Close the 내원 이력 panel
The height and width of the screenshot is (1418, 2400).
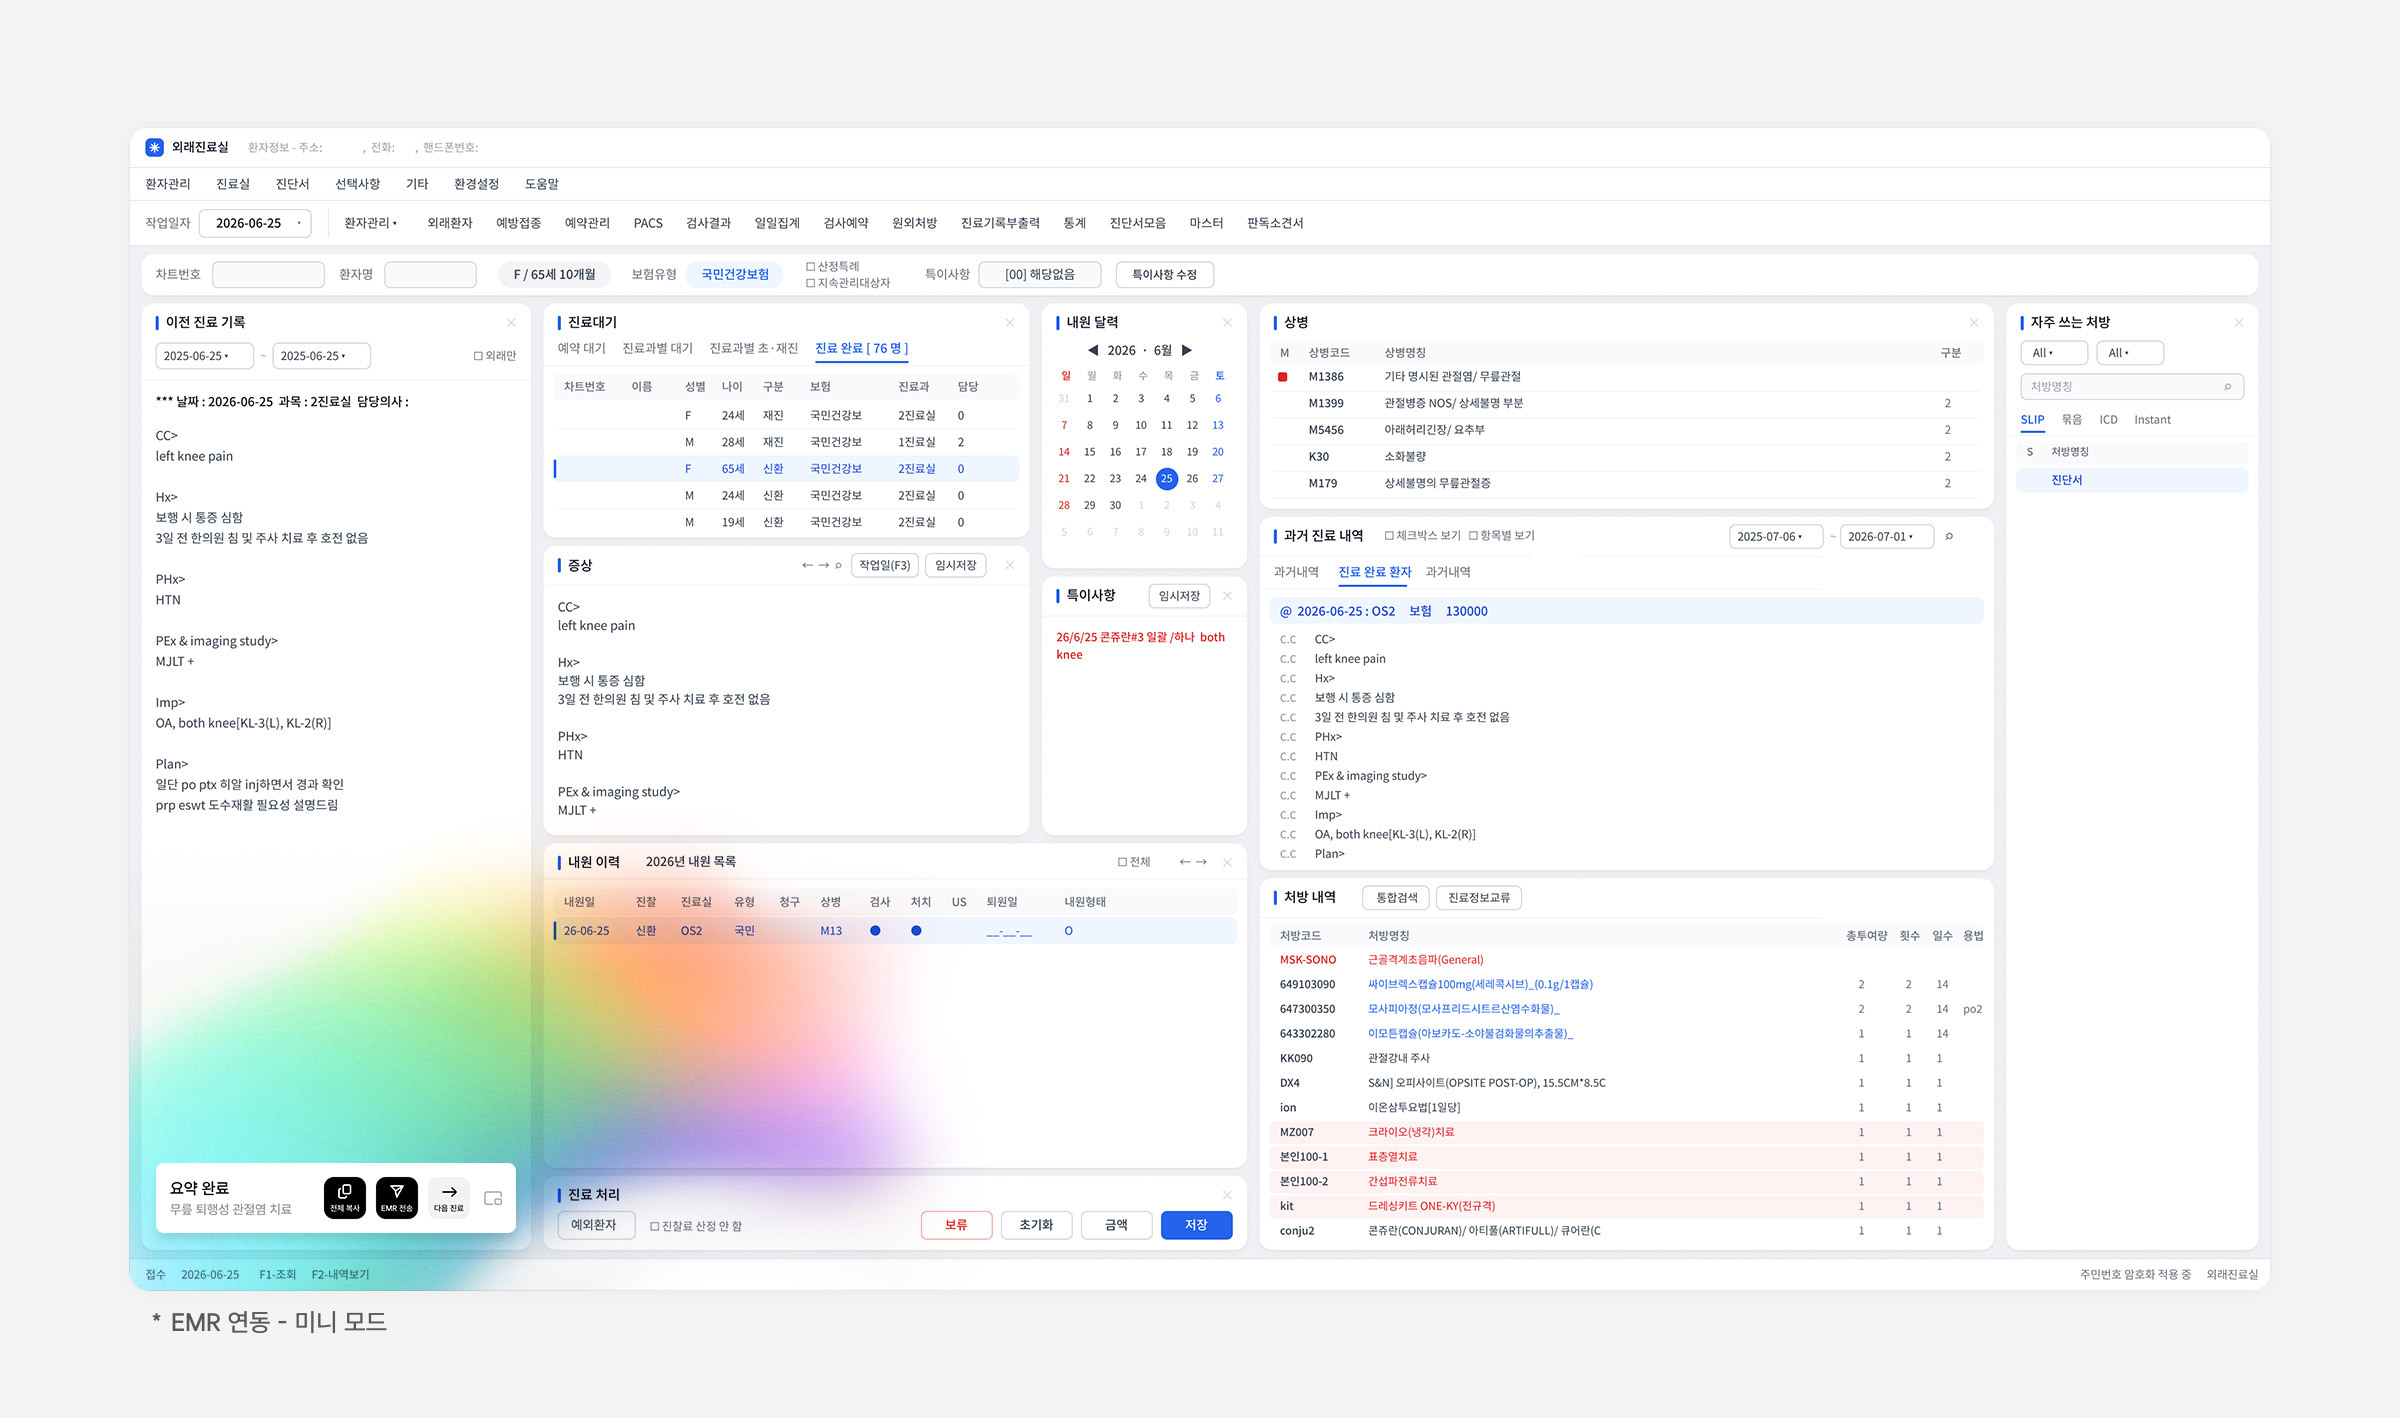pyautogui.click(x=1227, y=862)
